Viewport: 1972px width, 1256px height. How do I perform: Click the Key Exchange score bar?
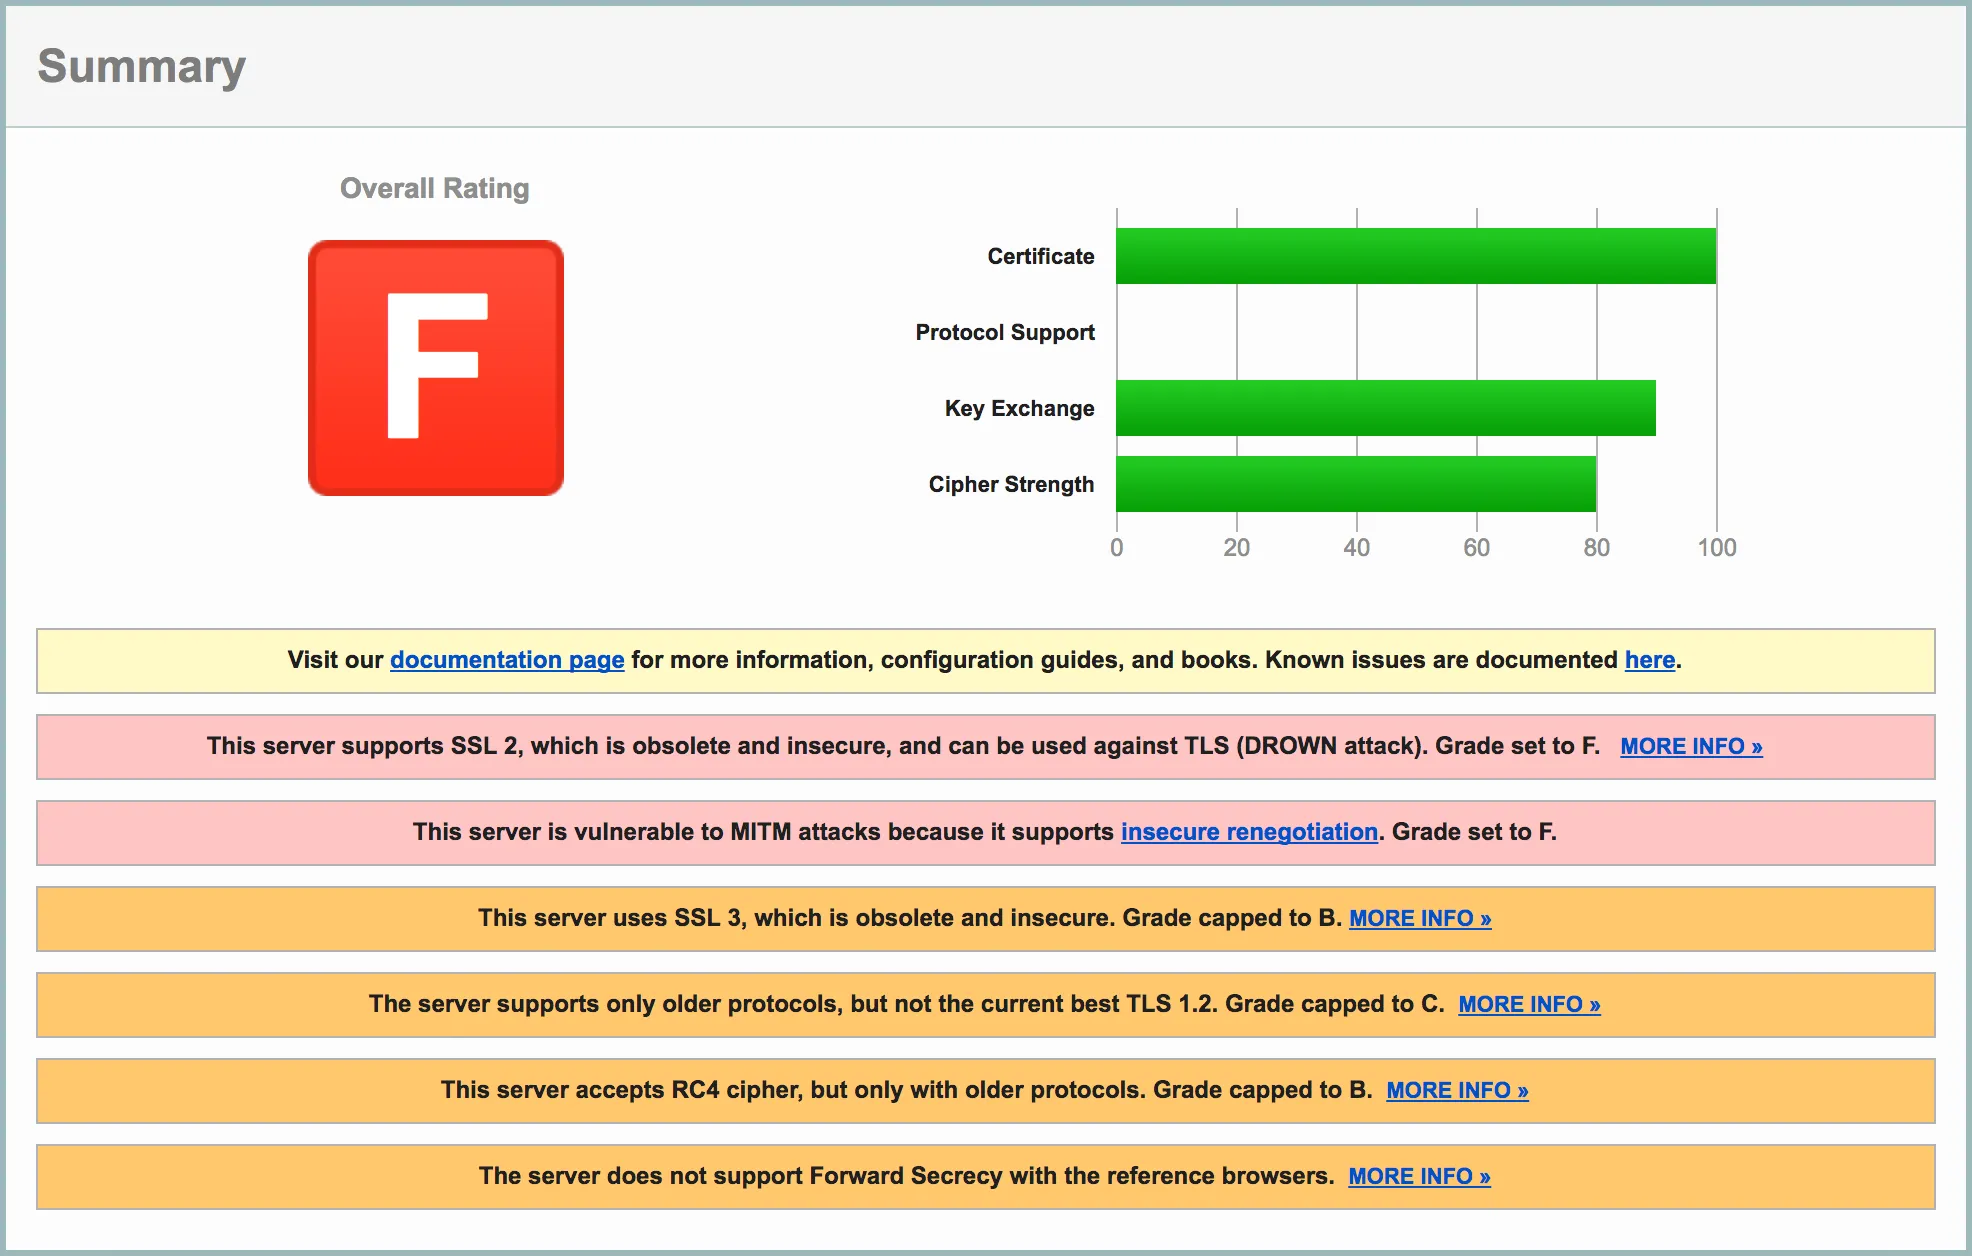click(1386, 408)
